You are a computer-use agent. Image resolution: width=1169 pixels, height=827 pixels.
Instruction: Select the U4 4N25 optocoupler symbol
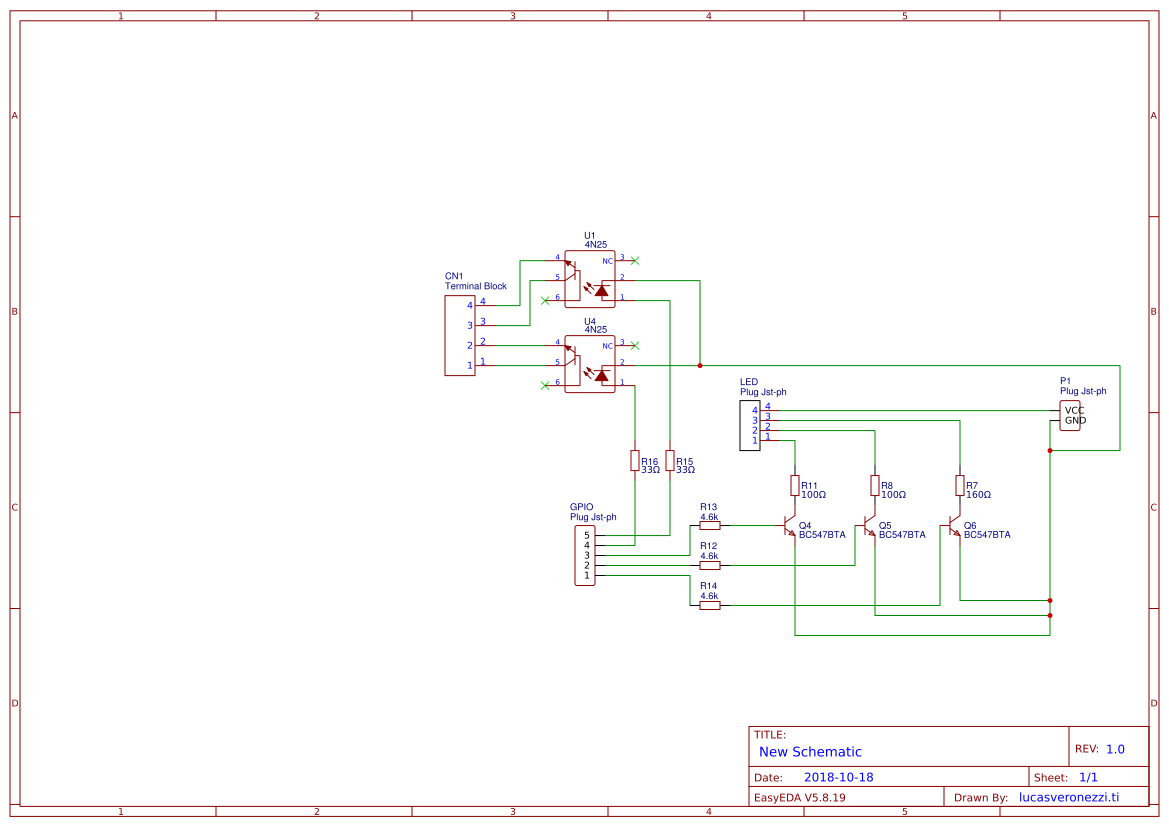point(592,363)
